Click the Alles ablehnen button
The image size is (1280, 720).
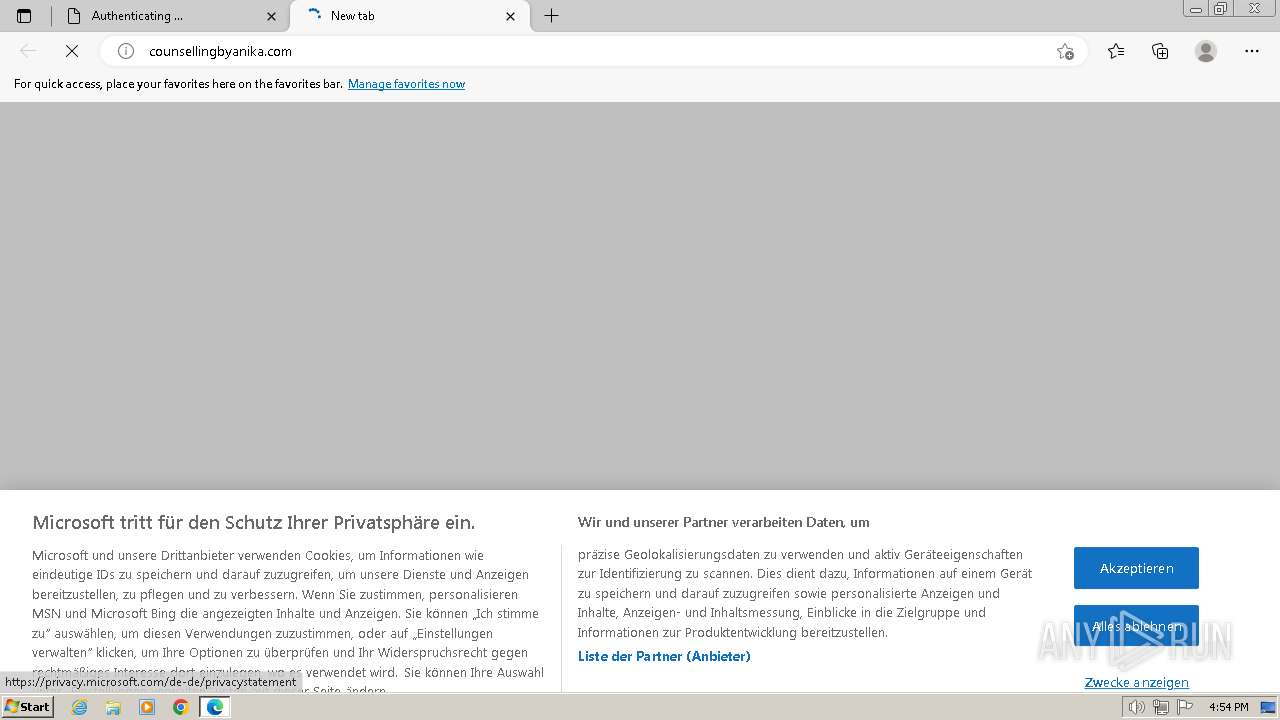1136,626
